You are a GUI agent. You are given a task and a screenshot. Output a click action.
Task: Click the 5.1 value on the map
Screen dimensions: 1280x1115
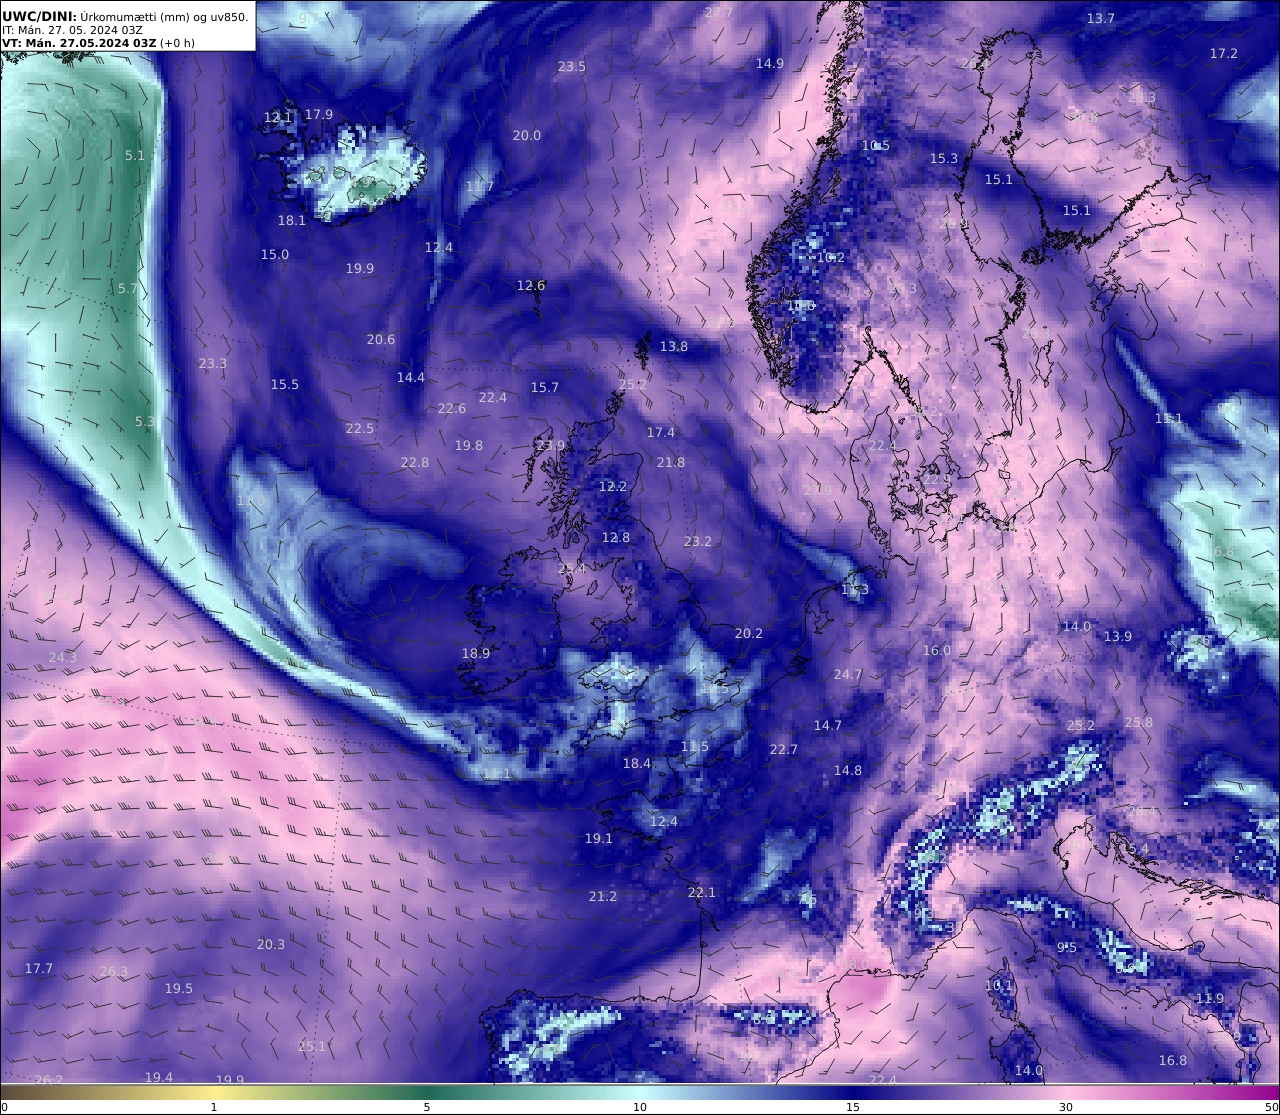coord(135,155)
